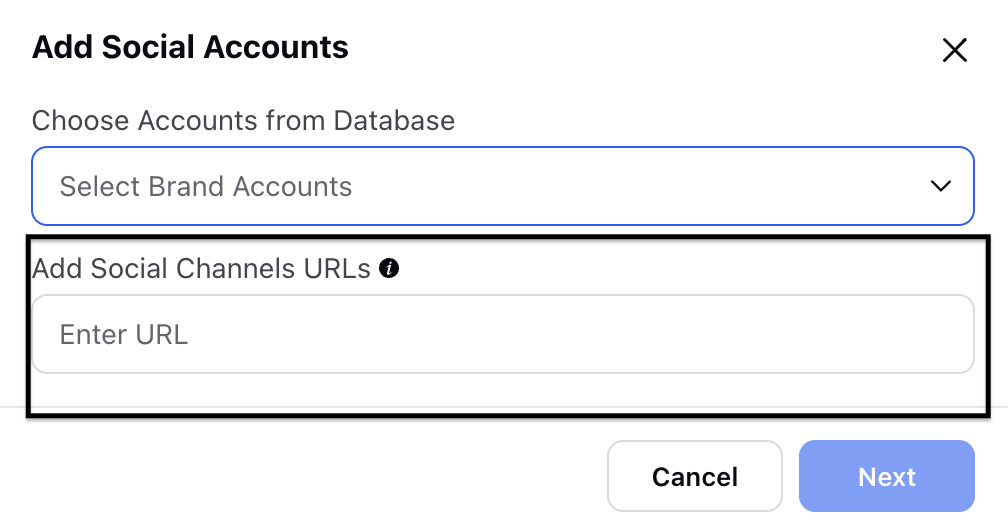Click the Select Brand Accounts placeholder text
Viewport: 1008px width, 530px height.
point(206,187)
